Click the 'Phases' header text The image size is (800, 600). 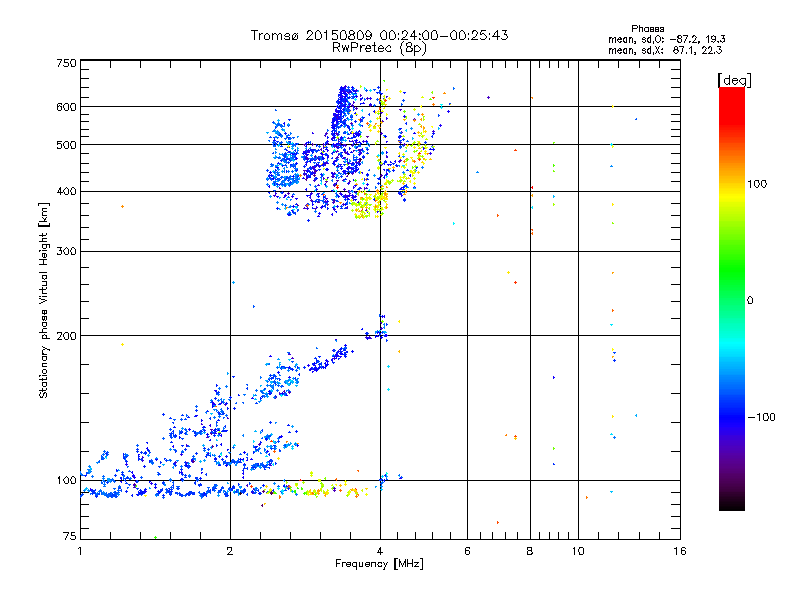coord(647,29)
